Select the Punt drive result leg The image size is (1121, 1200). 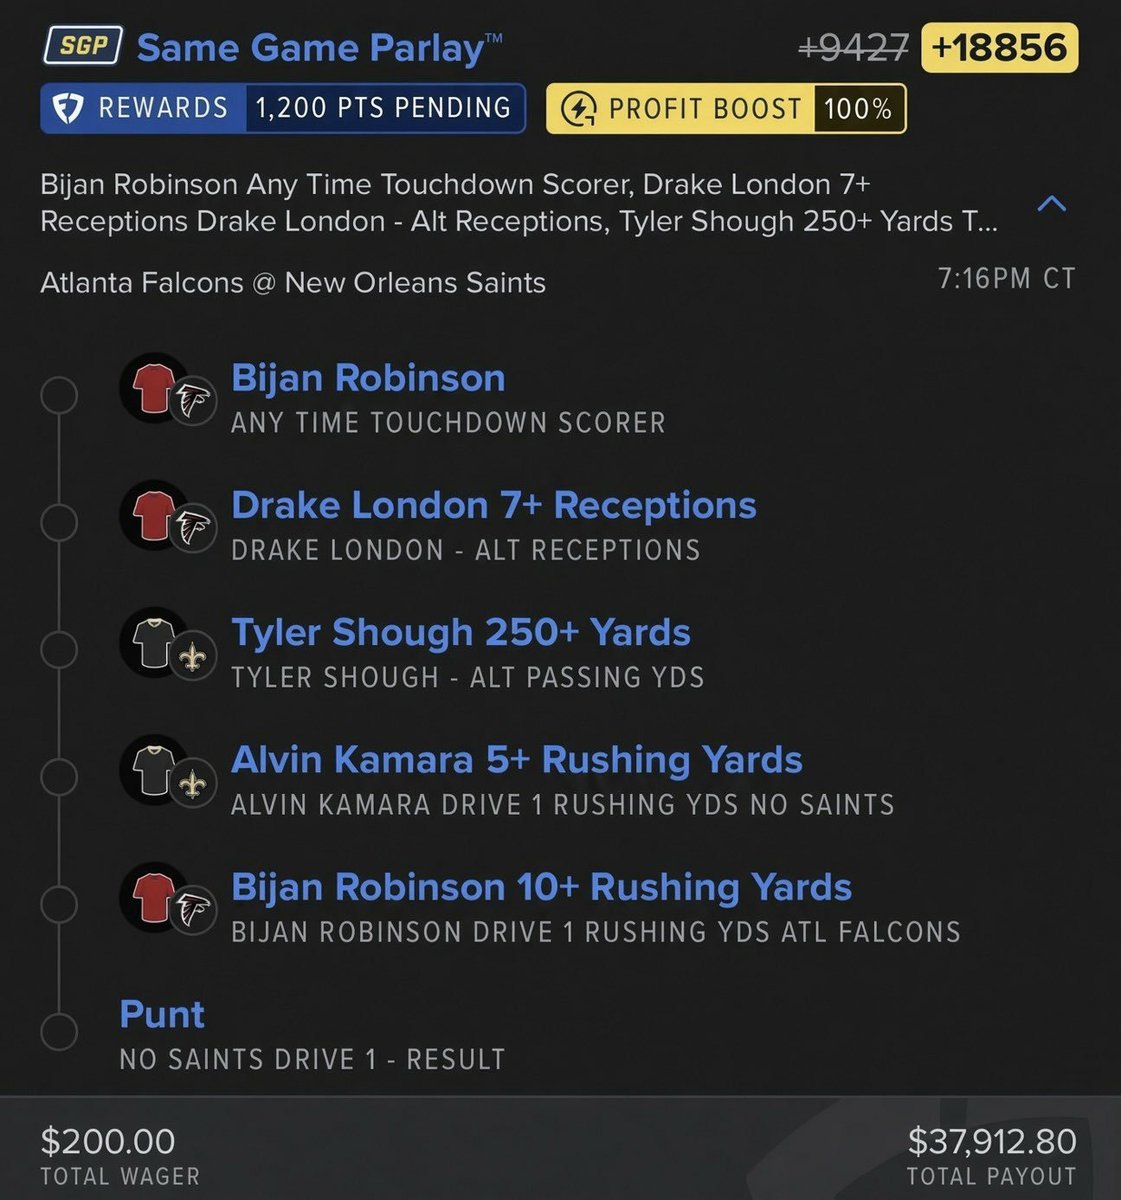coord(162,1014)
